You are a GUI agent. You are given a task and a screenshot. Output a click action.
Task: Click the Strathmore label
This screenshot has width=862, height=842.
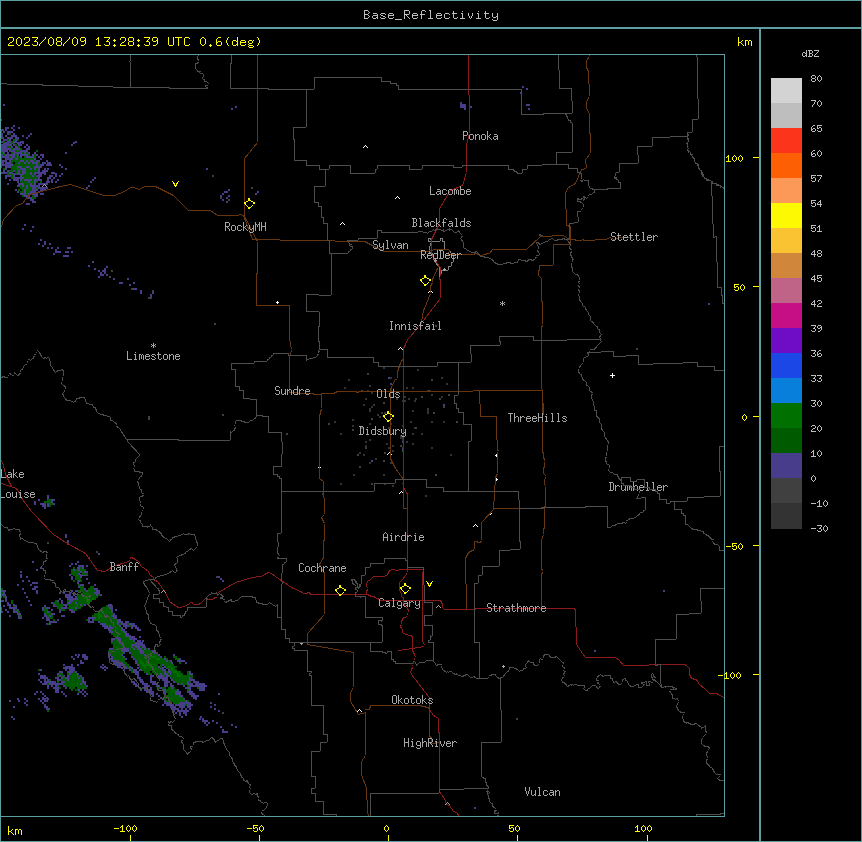pyautogui.click(x=516, y=608)
